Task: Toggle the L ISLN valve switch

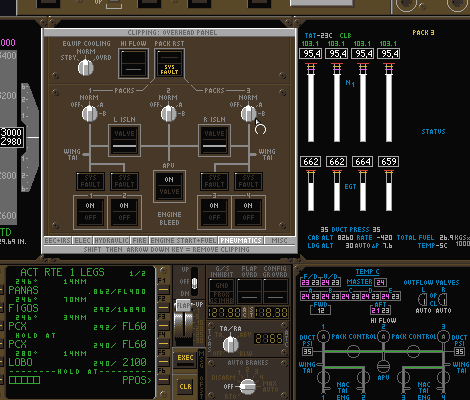Action: [124, 140]
